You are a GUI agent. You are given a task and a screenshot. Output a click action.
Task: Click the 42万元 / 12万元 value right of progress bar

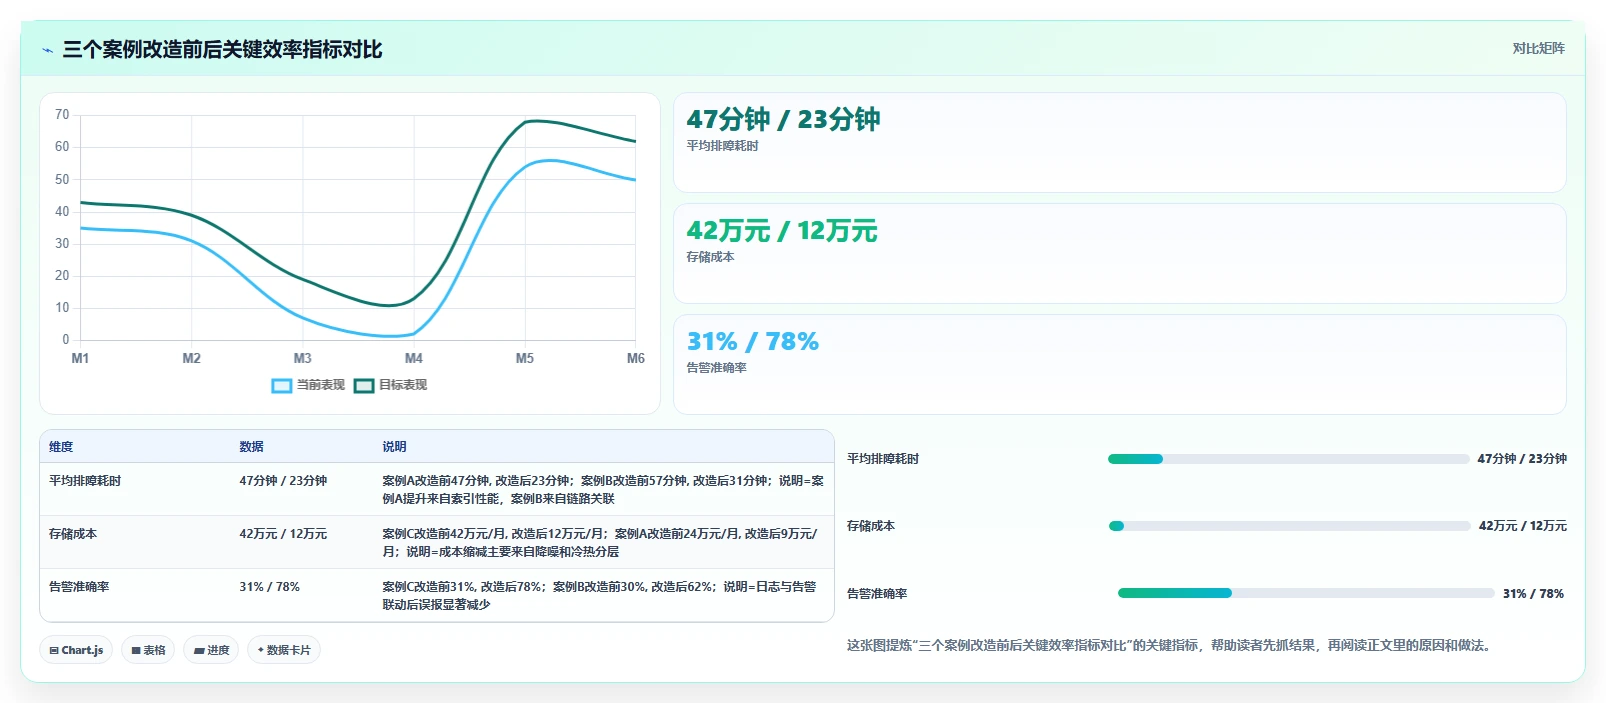click(1523, 526)
